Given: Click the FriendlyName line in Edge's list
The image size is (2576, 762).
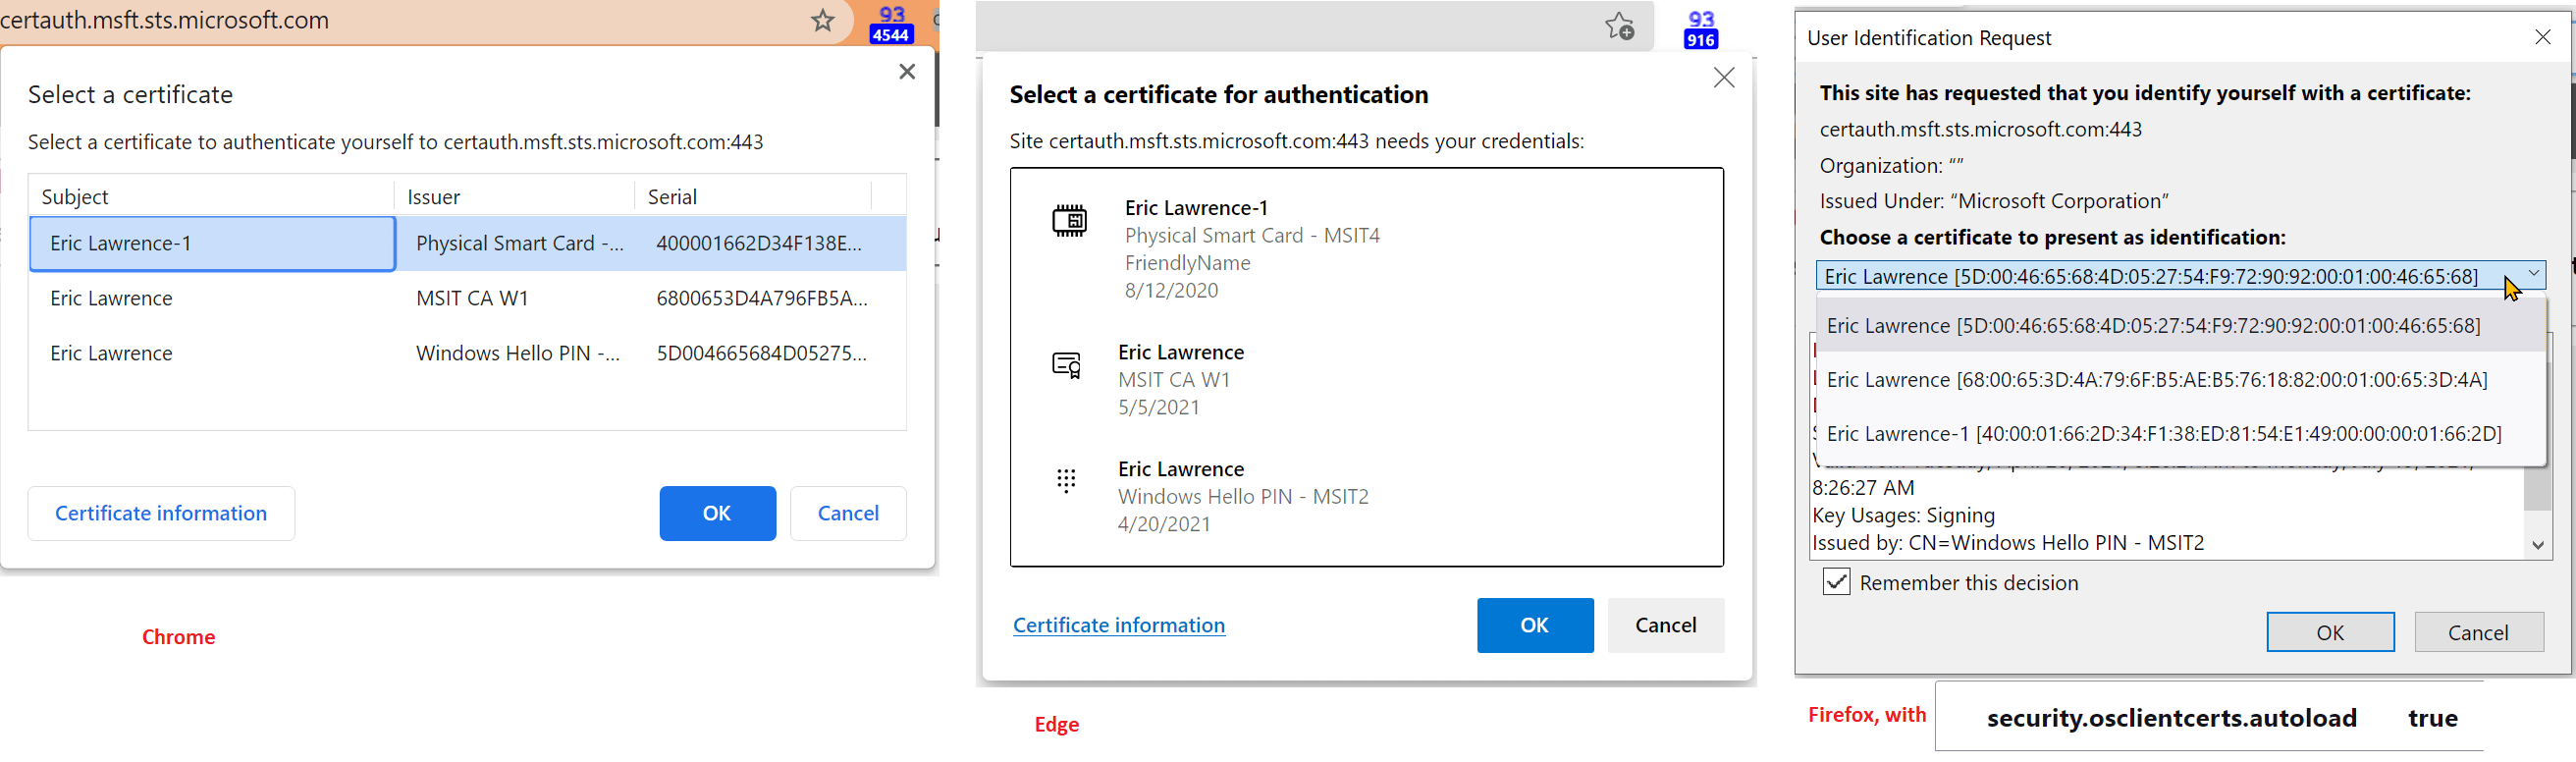Looking at the screenshot, I should coord(1187,263).
